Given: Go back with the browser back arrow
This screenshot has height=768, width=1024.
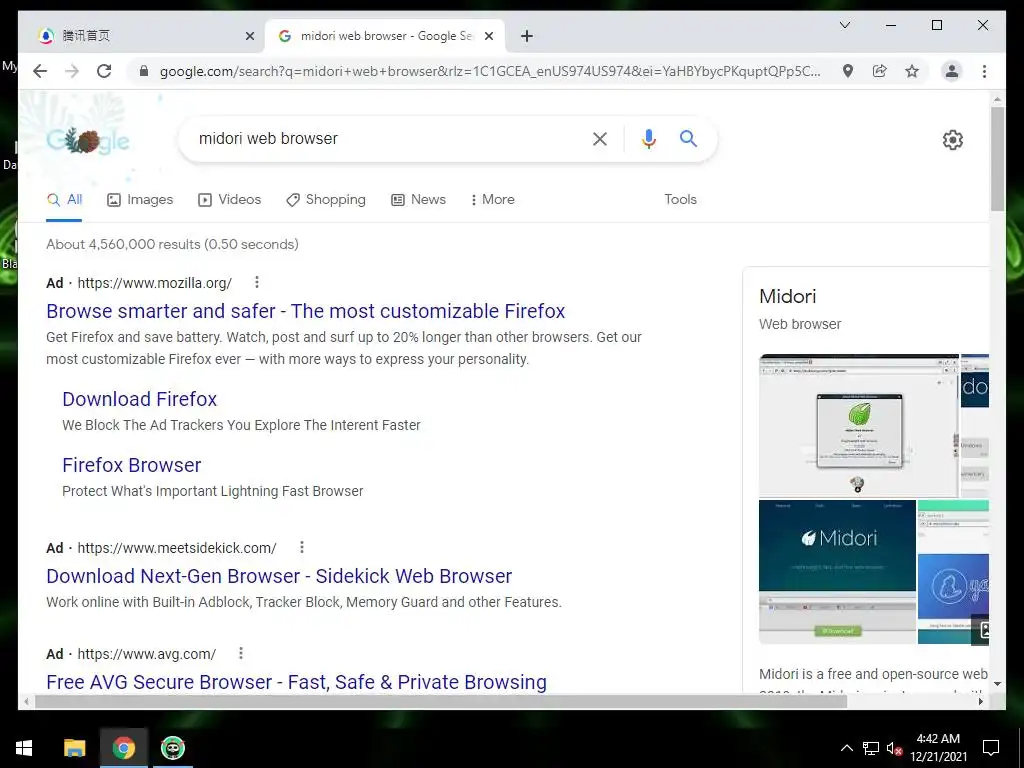Looking at the screenshot, I should tap(40, 71).
